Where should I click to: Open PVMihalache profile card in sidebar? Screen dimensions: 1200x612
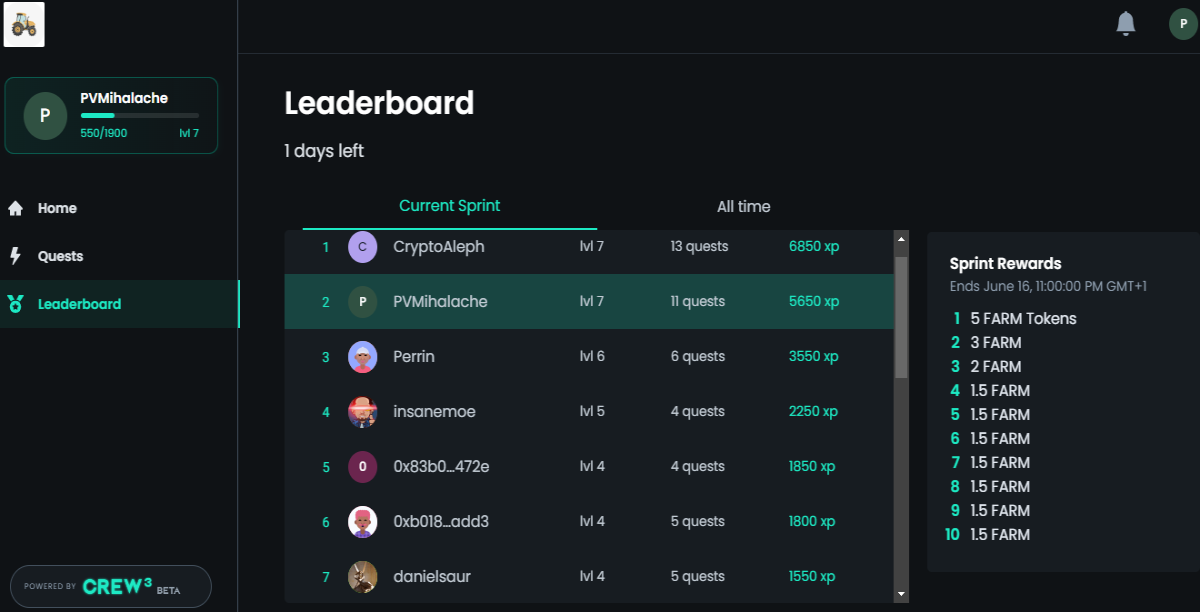[111, 116]
